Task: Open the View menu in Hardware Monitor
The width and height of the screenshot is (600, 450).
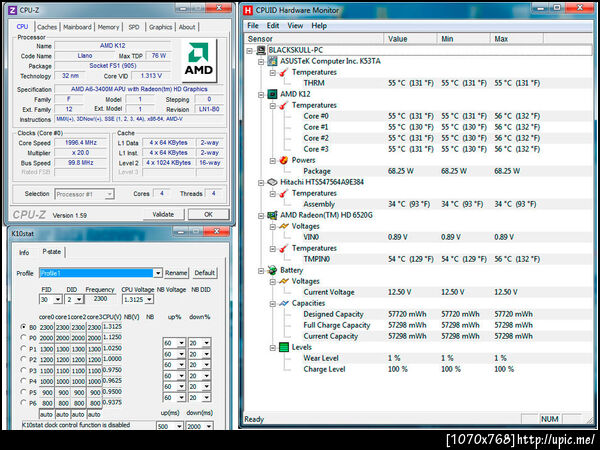Action: (295, 26)
